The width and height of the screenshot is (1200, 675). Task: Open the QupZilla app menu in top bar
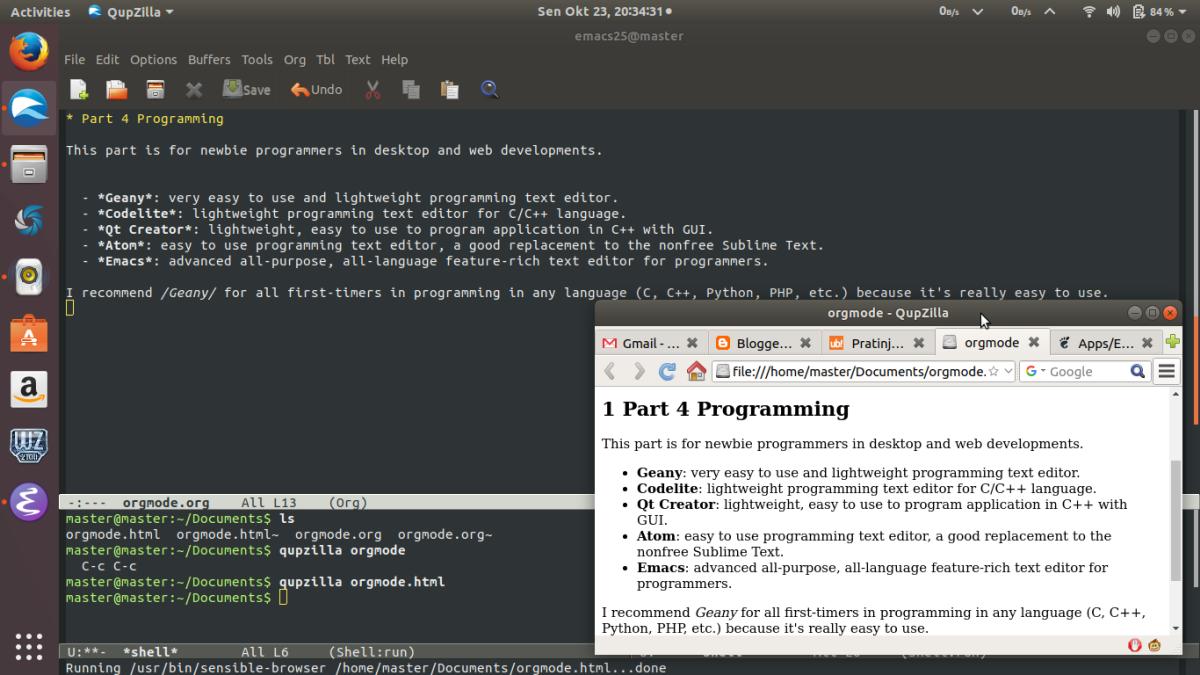click(x=130, y=12)
